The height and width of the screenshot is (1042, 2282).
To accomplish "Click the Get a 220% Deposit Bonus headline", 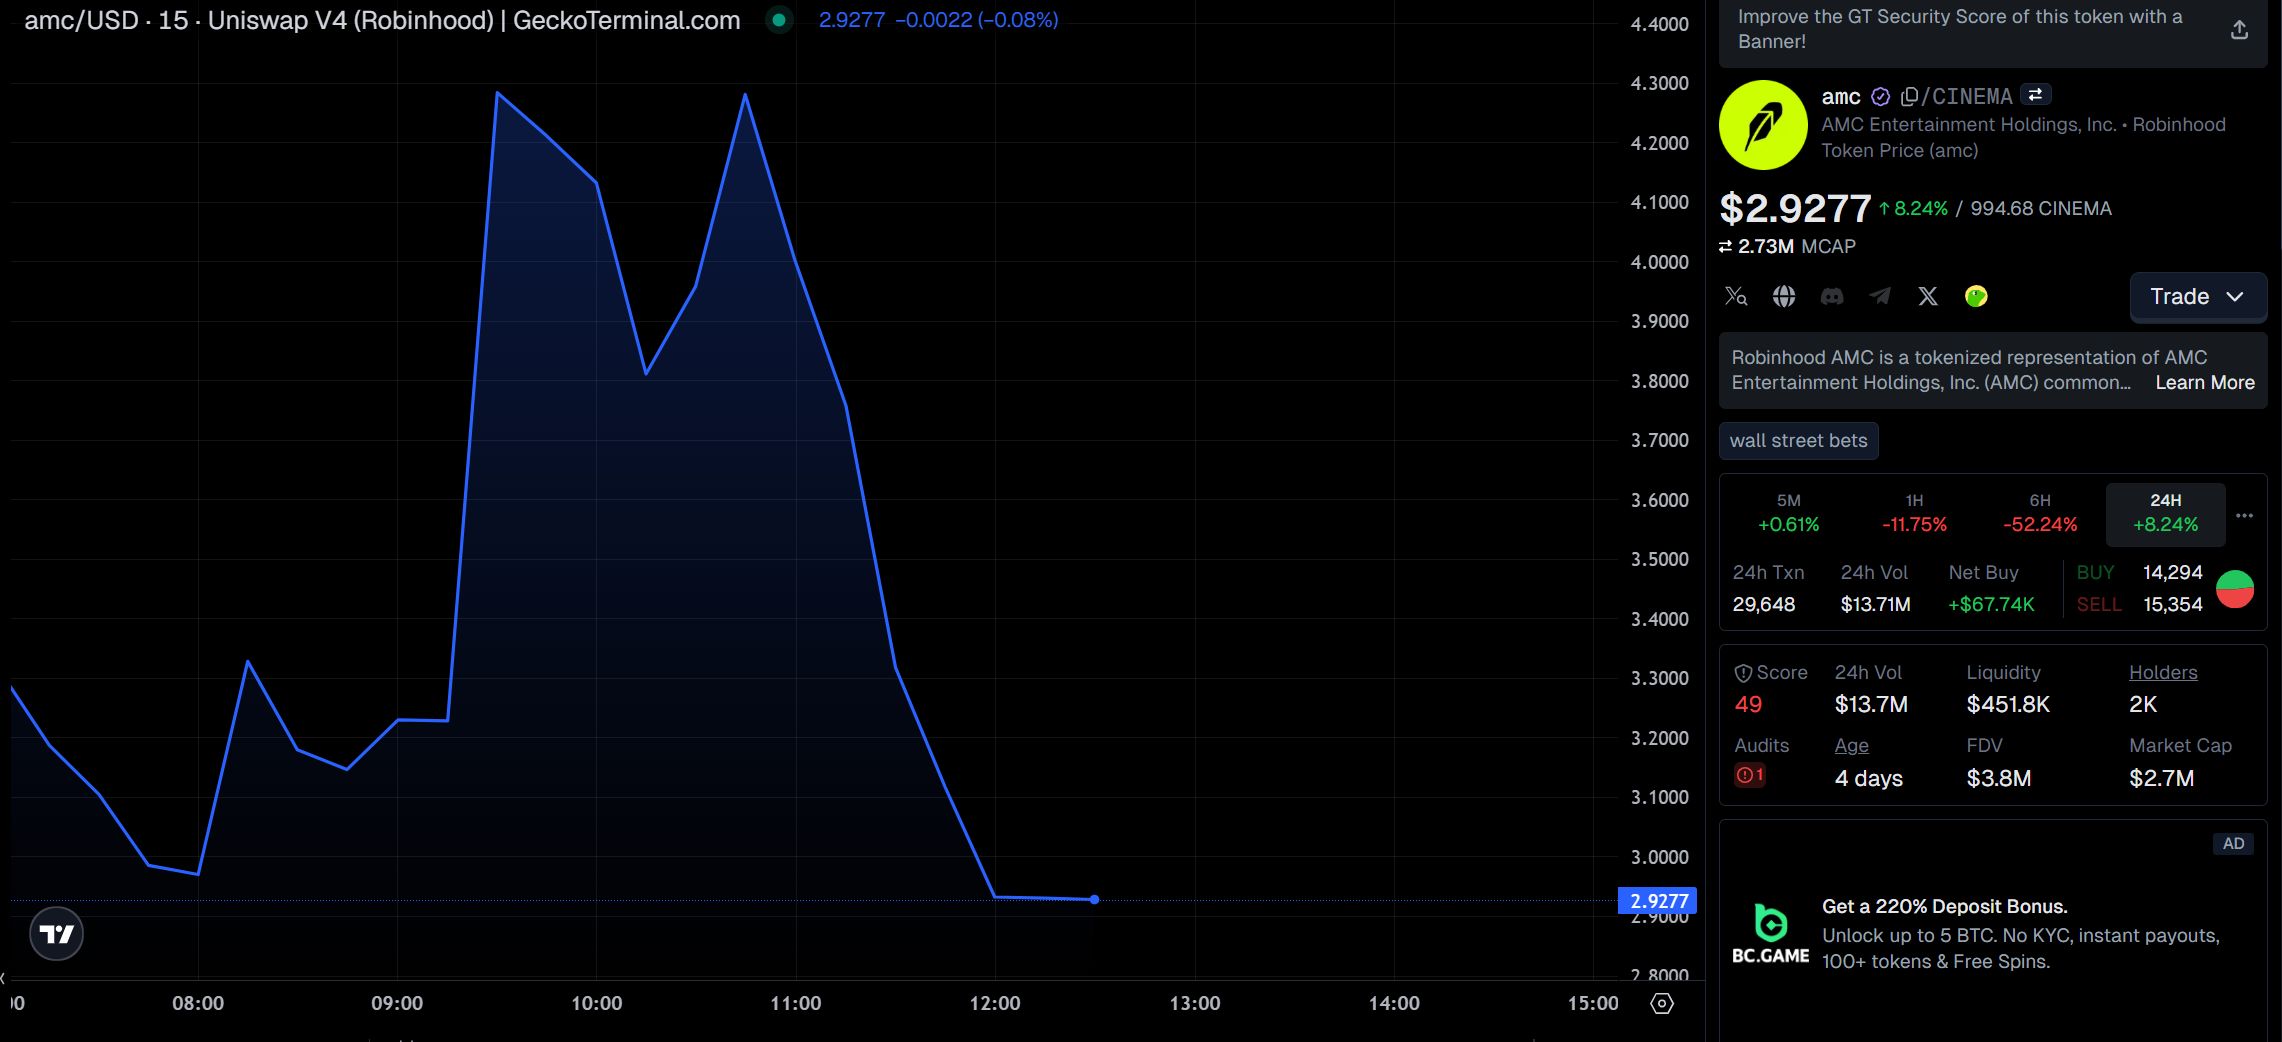I will click(x=1944, y=907).
